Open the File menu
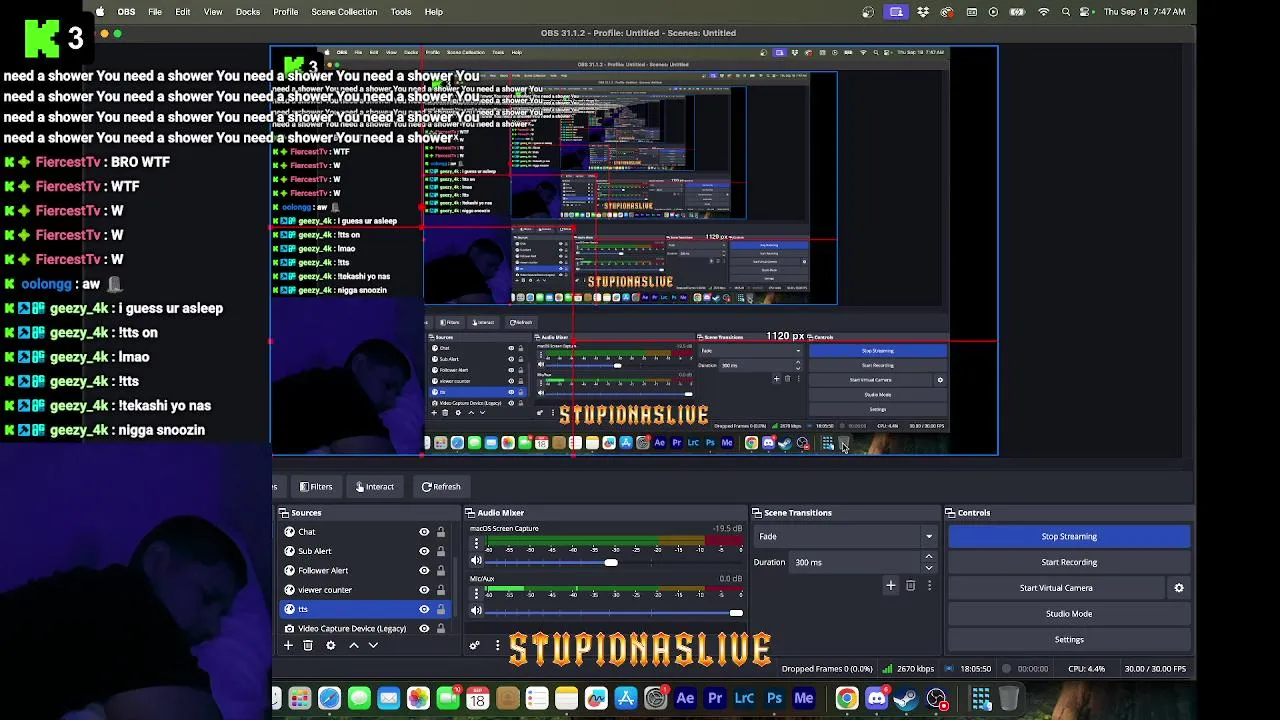 pos(155,12)
